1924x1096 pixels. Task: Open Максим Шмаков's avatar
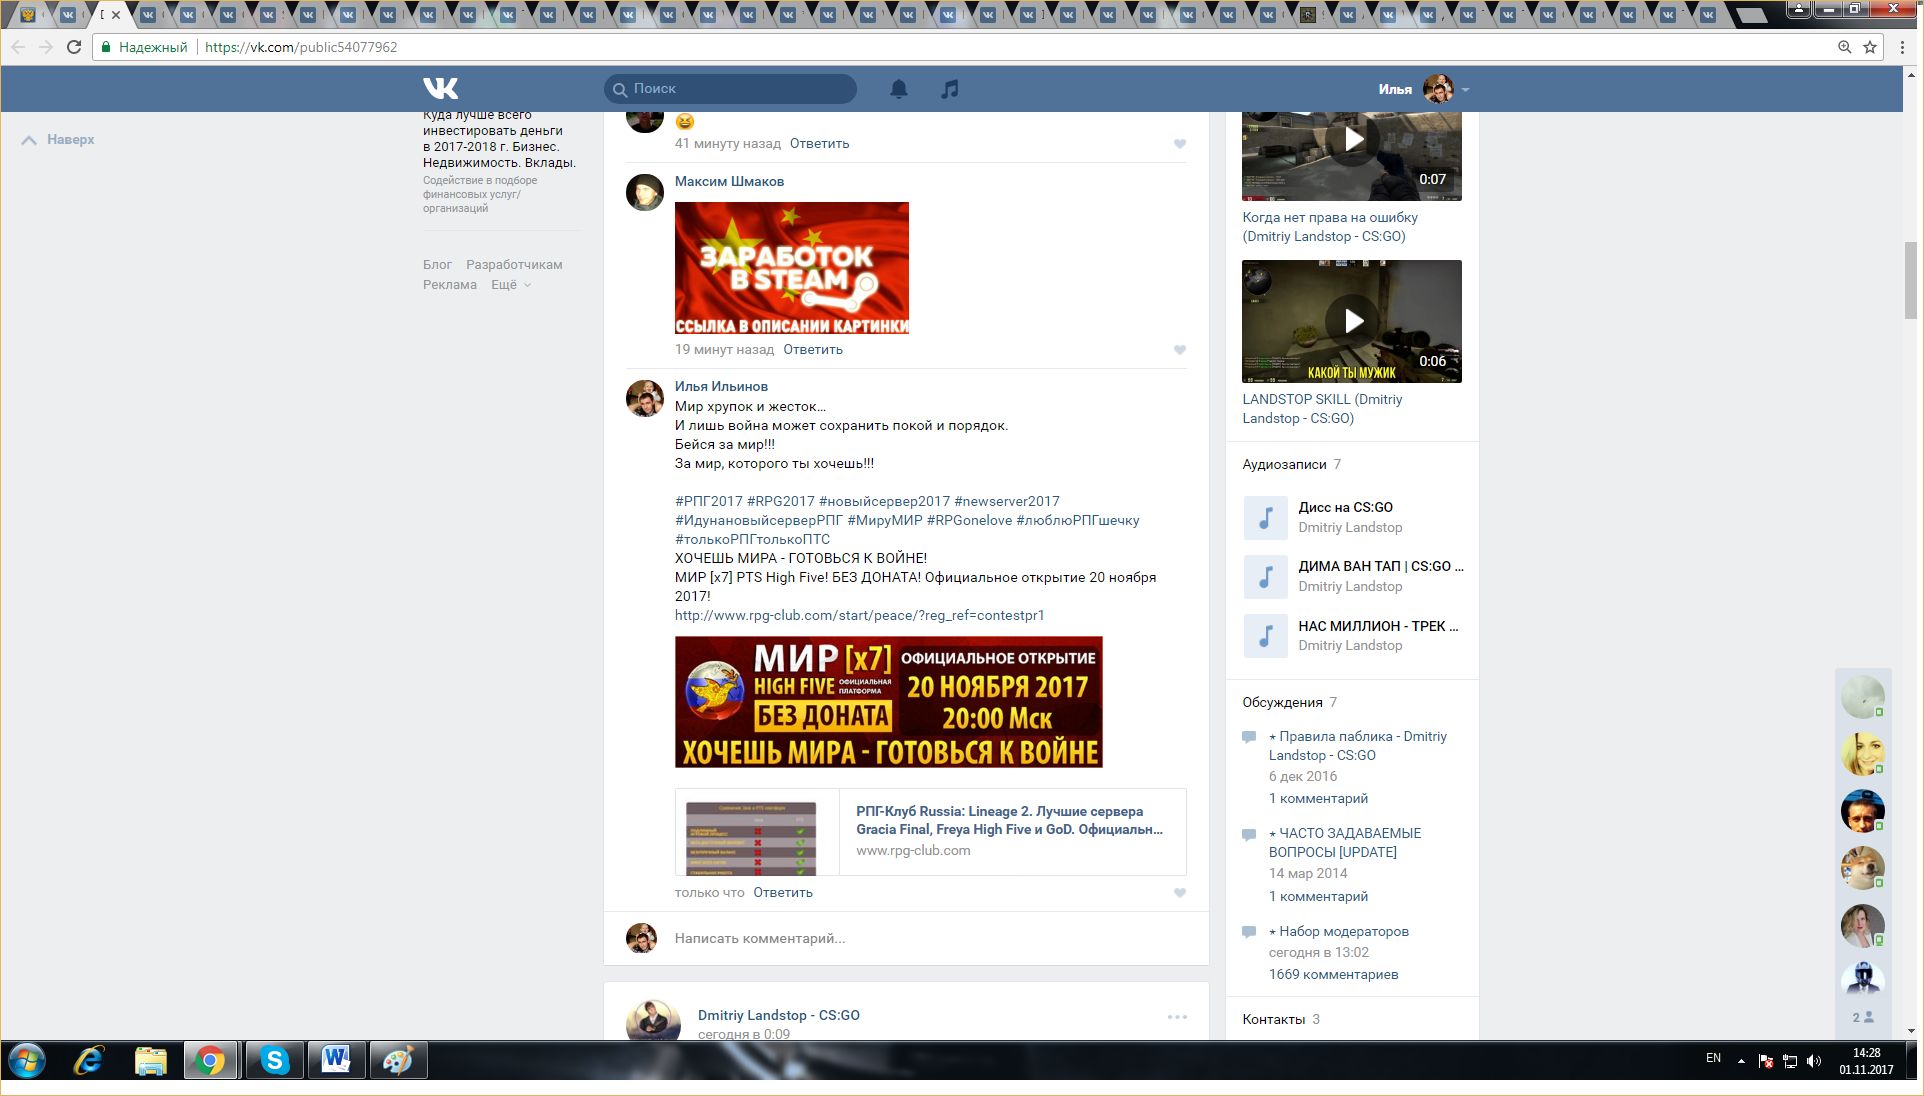click(x=645, y=192)
